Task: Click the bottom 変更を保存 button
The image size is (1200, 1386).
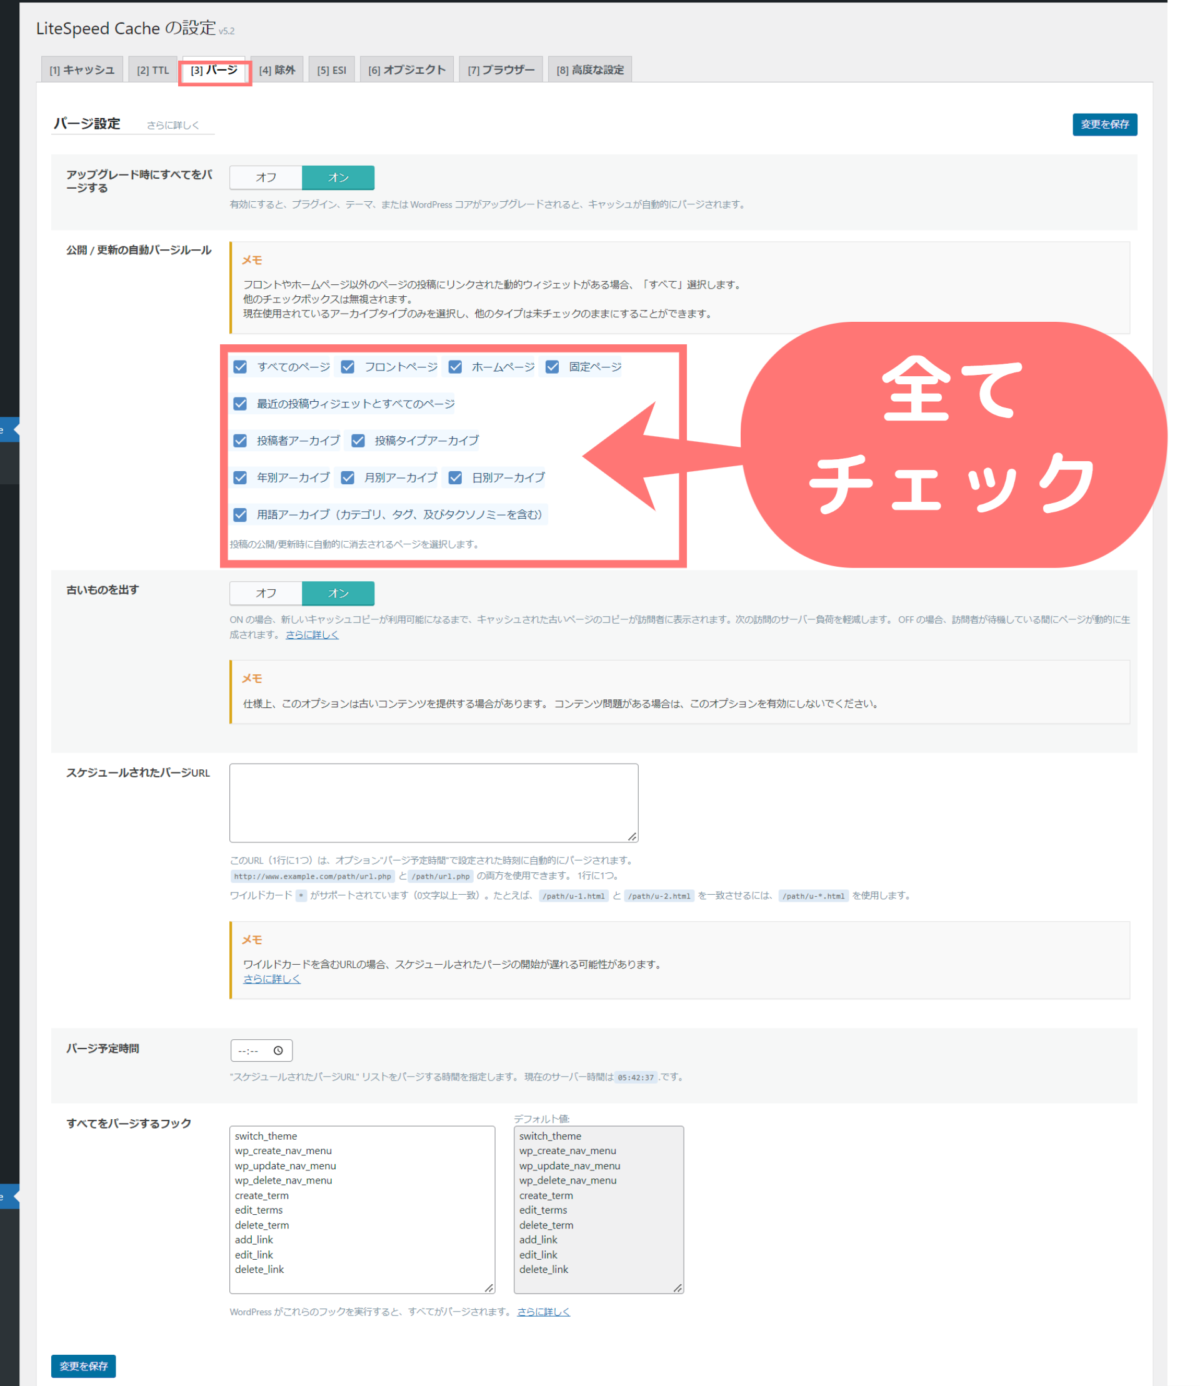Action: 82,1365
